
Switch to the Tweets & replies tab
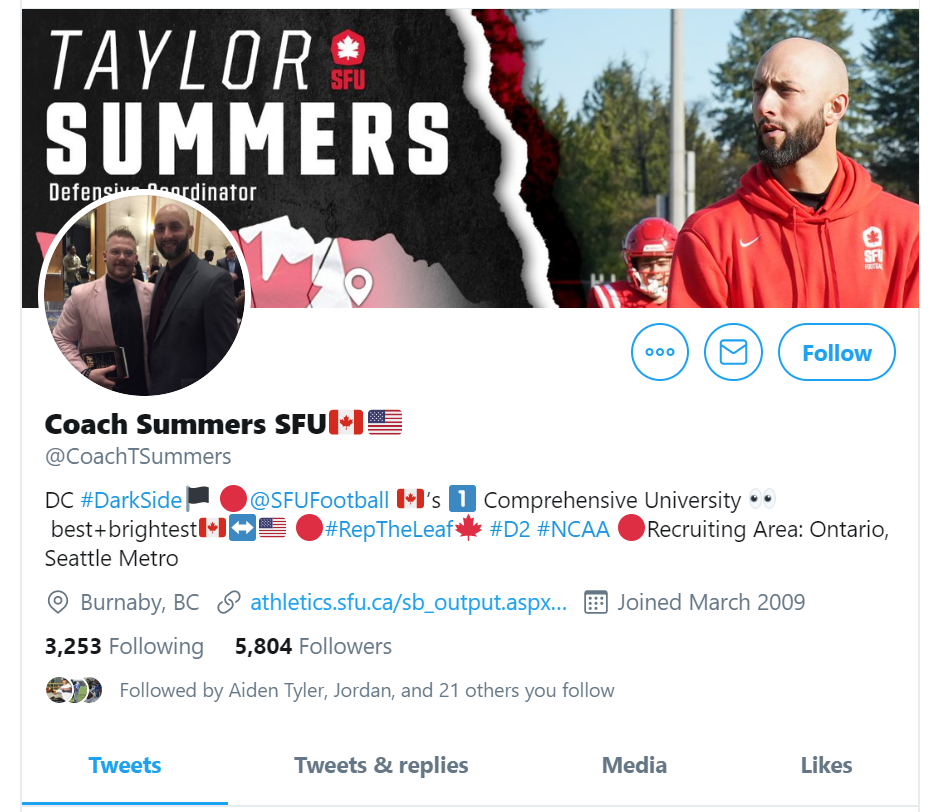pos(381,765)
